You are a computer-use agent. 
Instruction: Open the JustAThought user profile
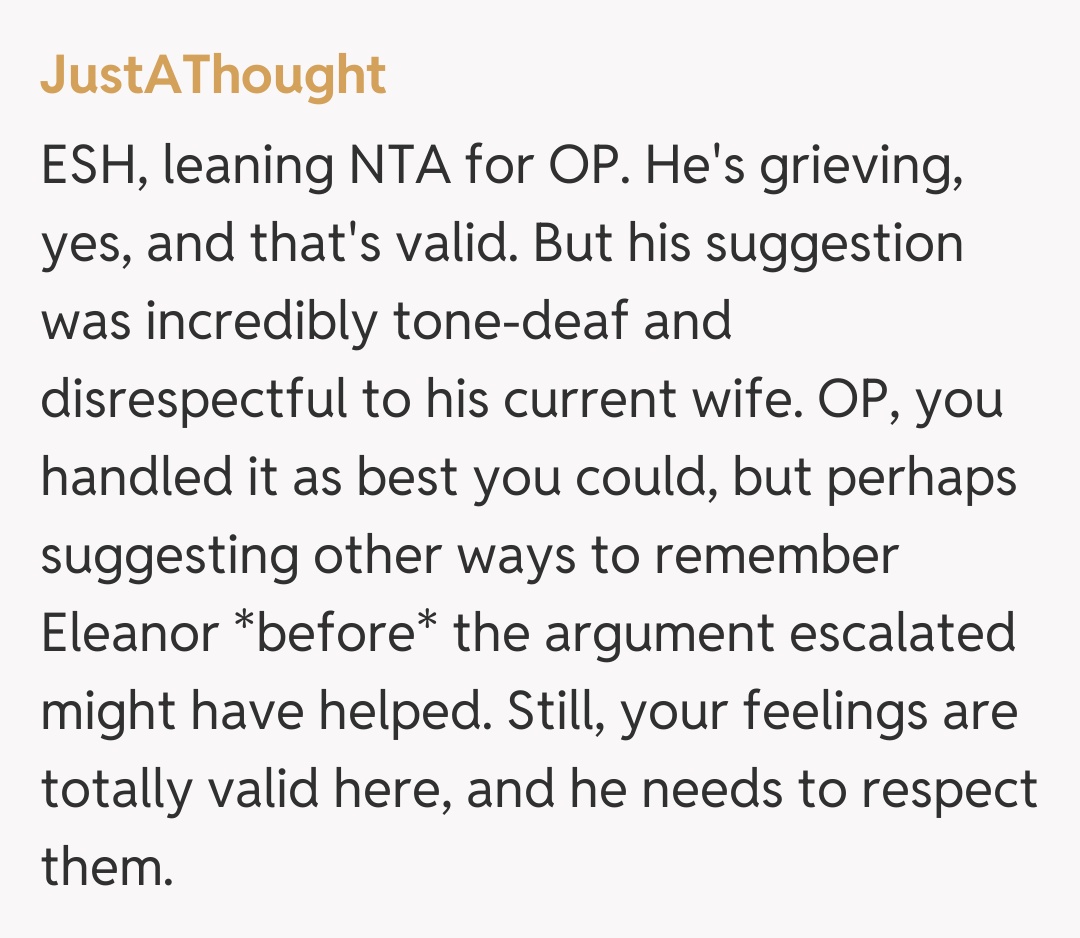click(213, 75)
